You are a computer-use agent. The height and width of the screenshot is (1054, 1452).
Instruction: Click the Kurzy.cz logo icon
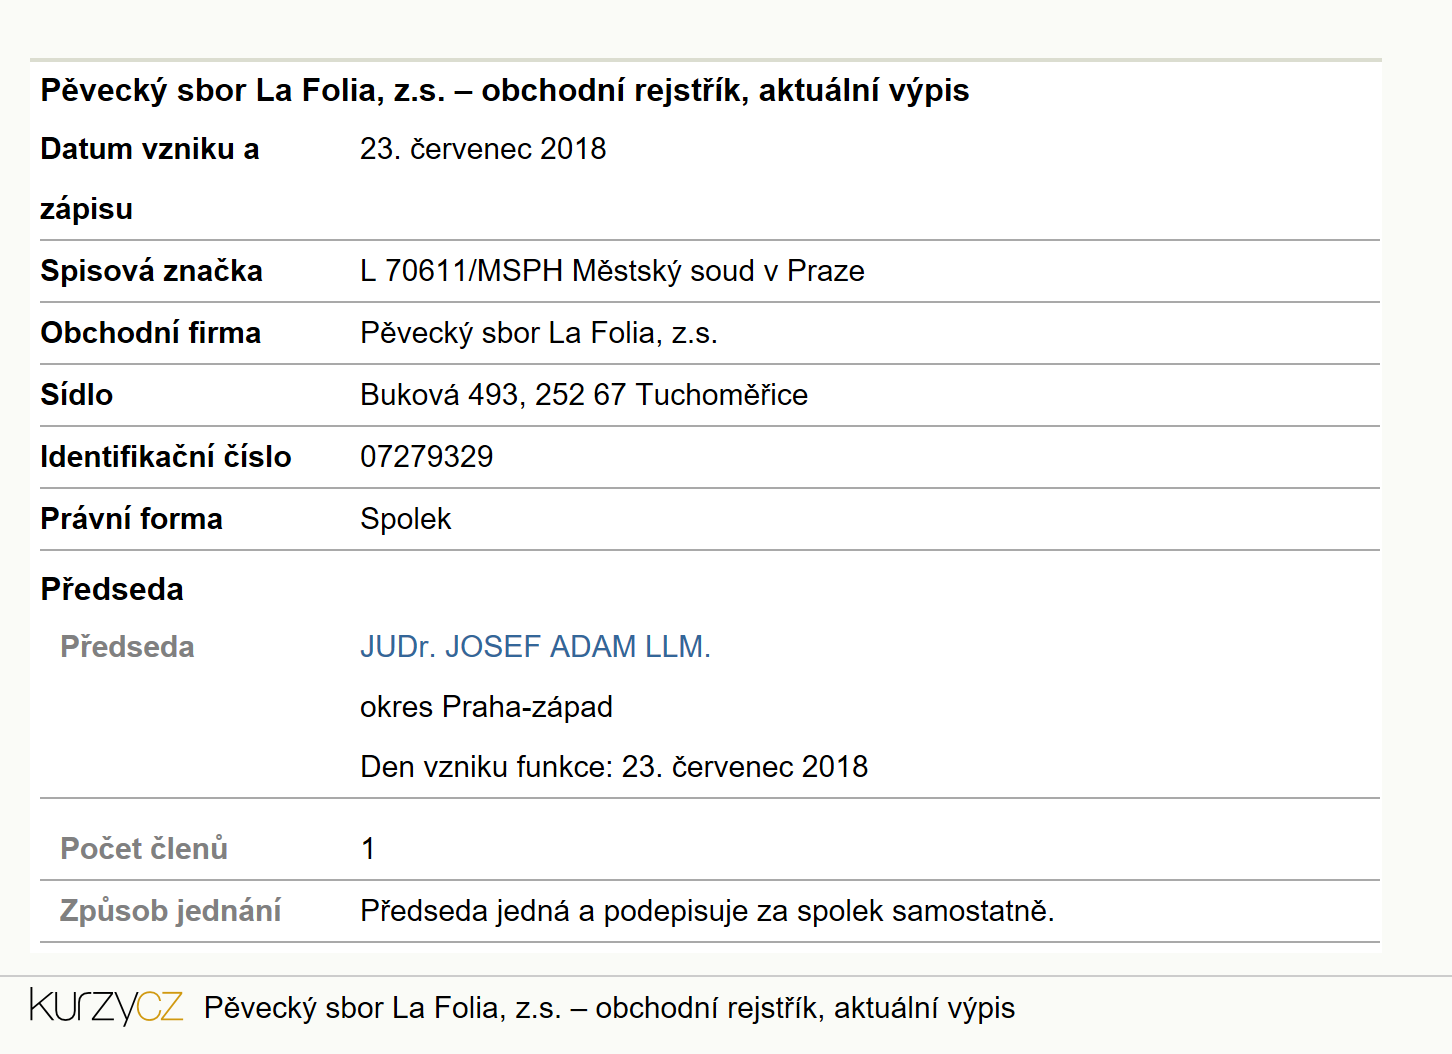[106, 1006]
